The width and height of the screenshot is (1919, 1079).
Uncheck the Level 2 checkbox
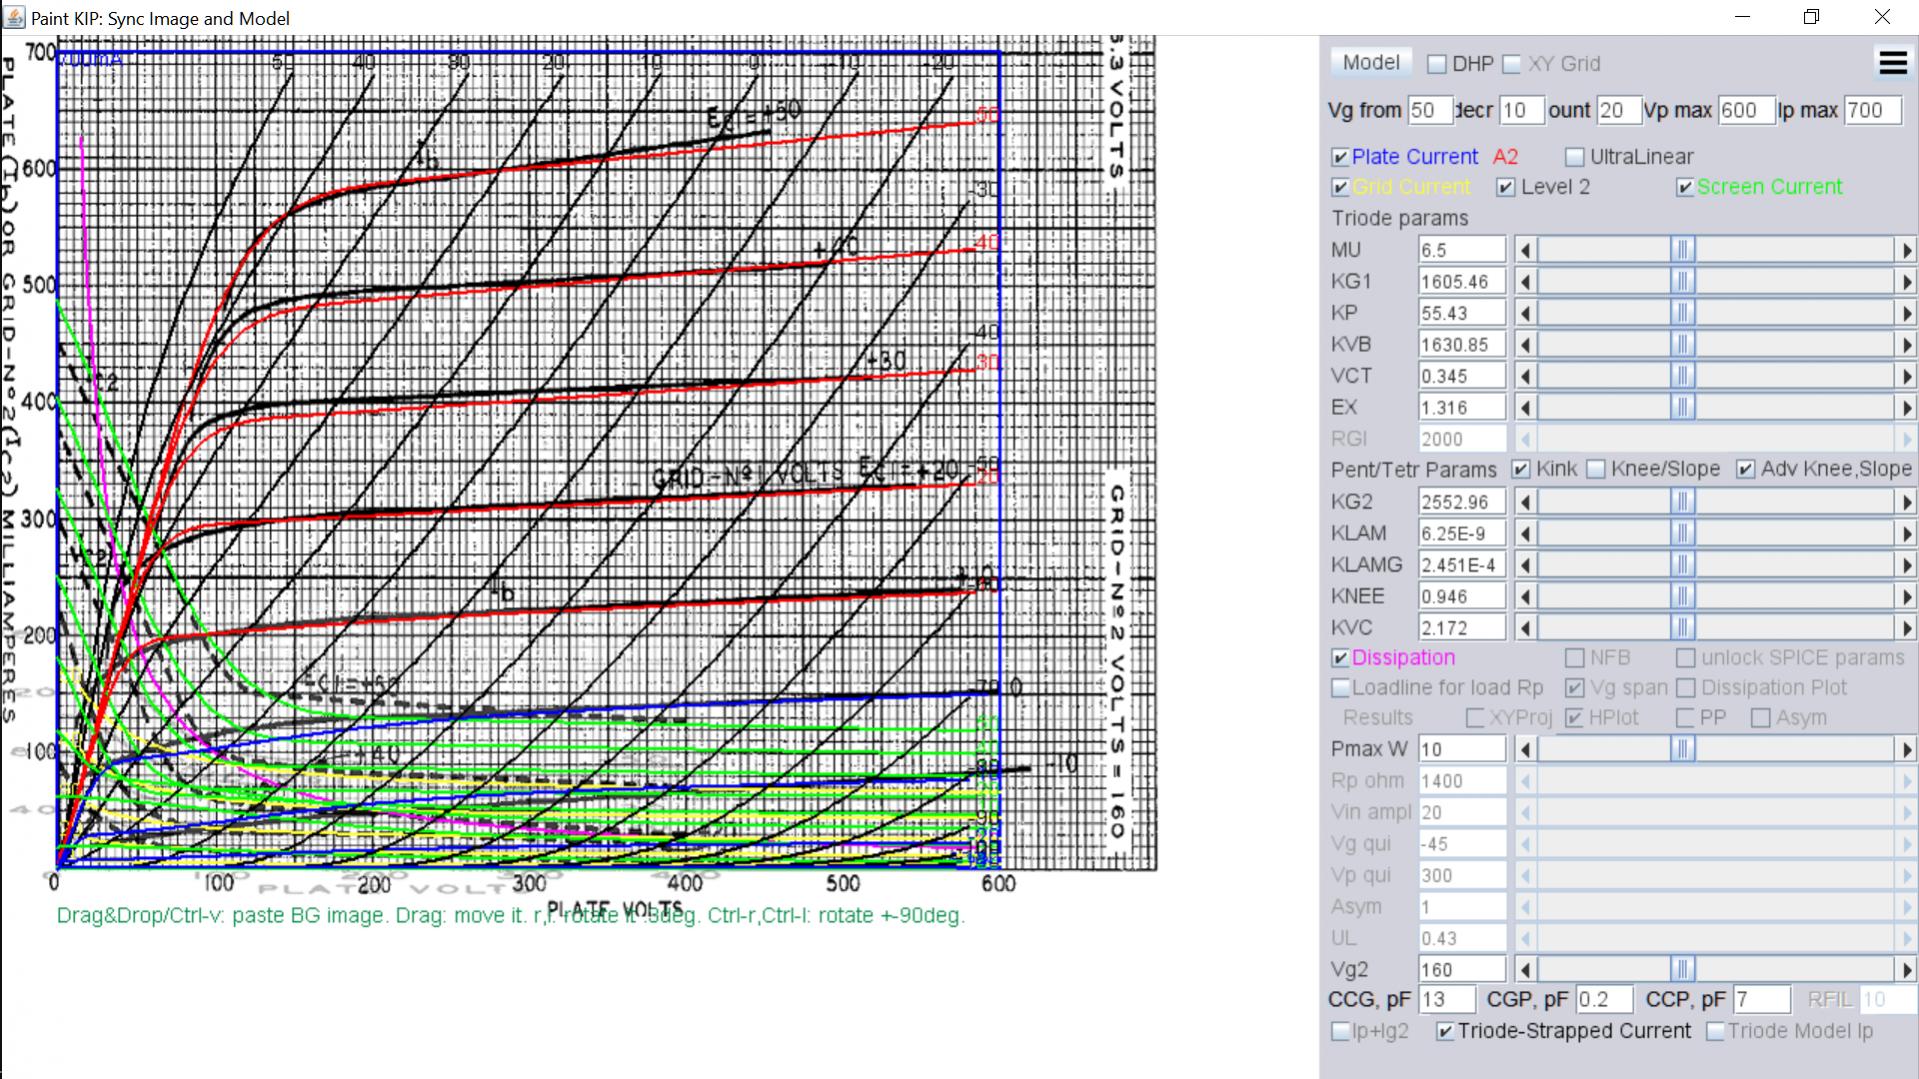pyautogui.click(x=1506, y=187)
